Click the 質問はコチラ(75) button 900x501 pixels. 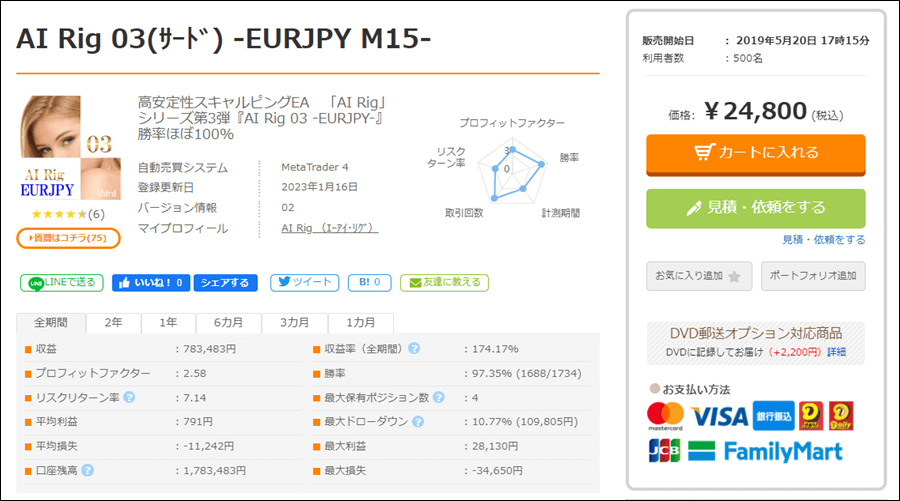tap(68, 238)
